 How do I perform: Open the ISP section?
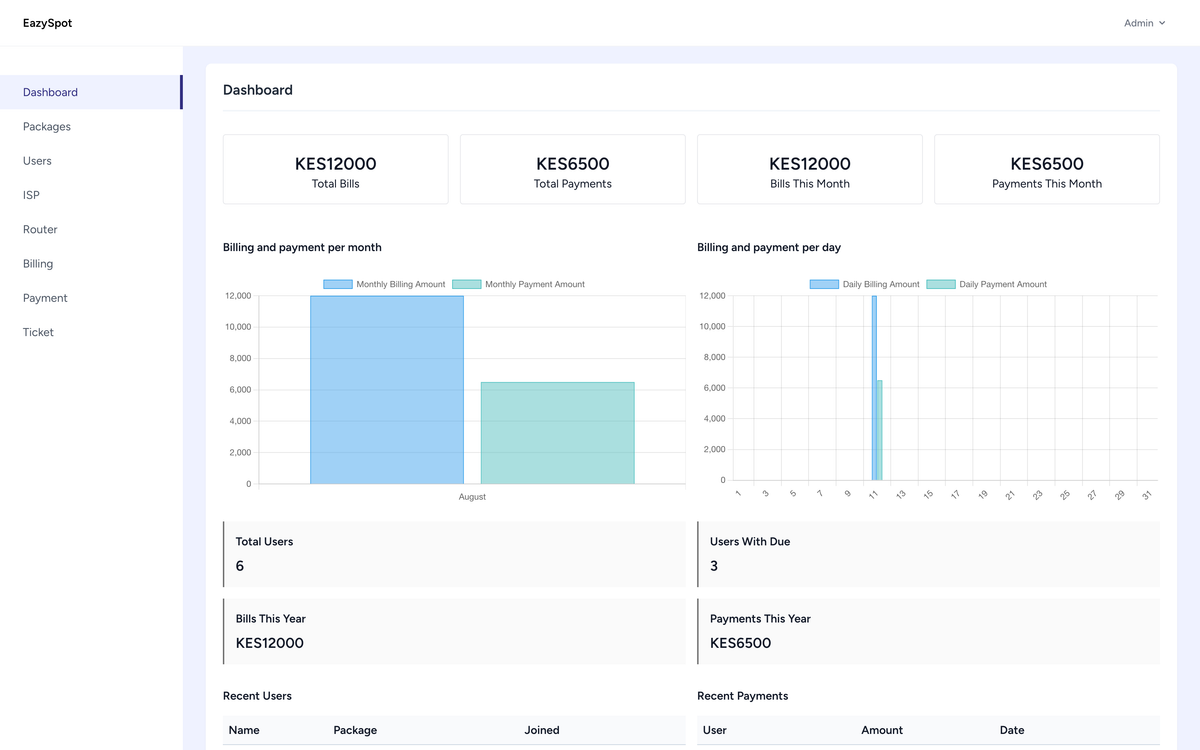point(31,195)
